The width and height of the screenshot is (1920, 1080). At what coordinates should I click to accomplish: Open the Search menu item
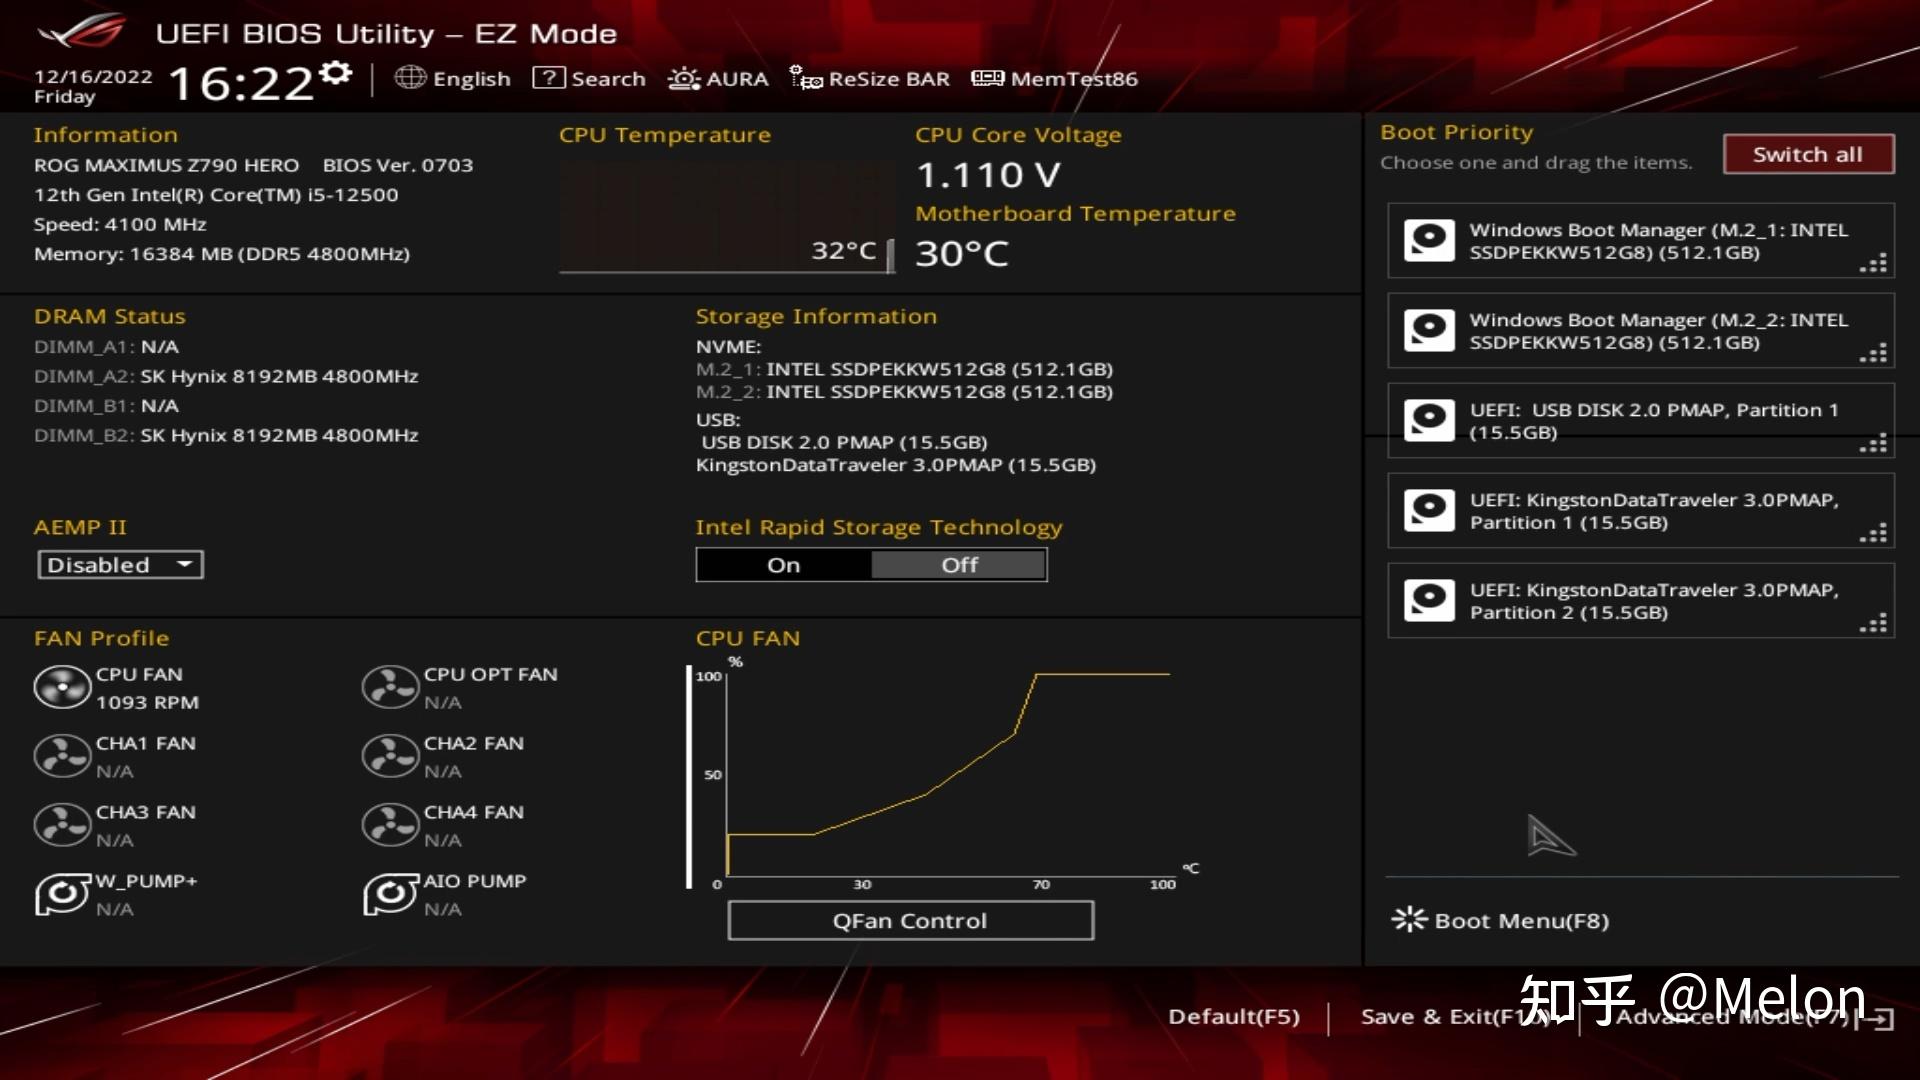tap(589, 79)
